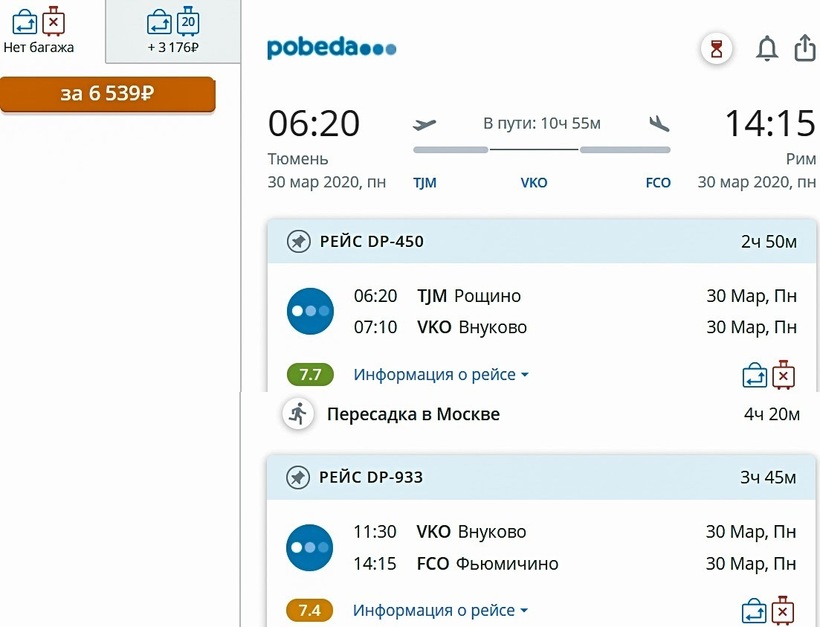Click the pobeda logo at top
Screen dimensions: 820x627
(x=331, y=48)
